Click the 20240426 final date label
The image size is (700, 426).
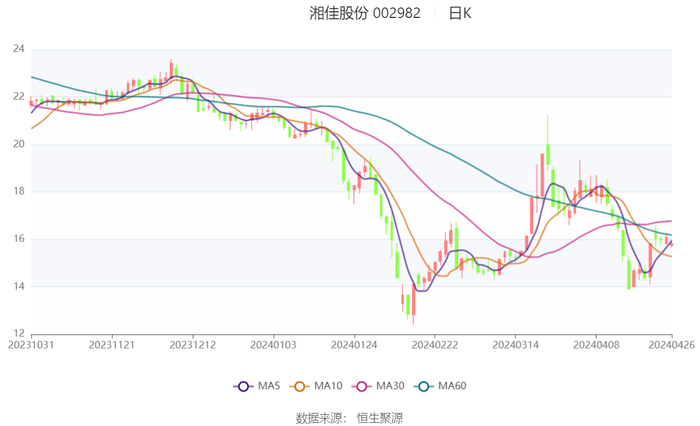(x=671, y=343)
